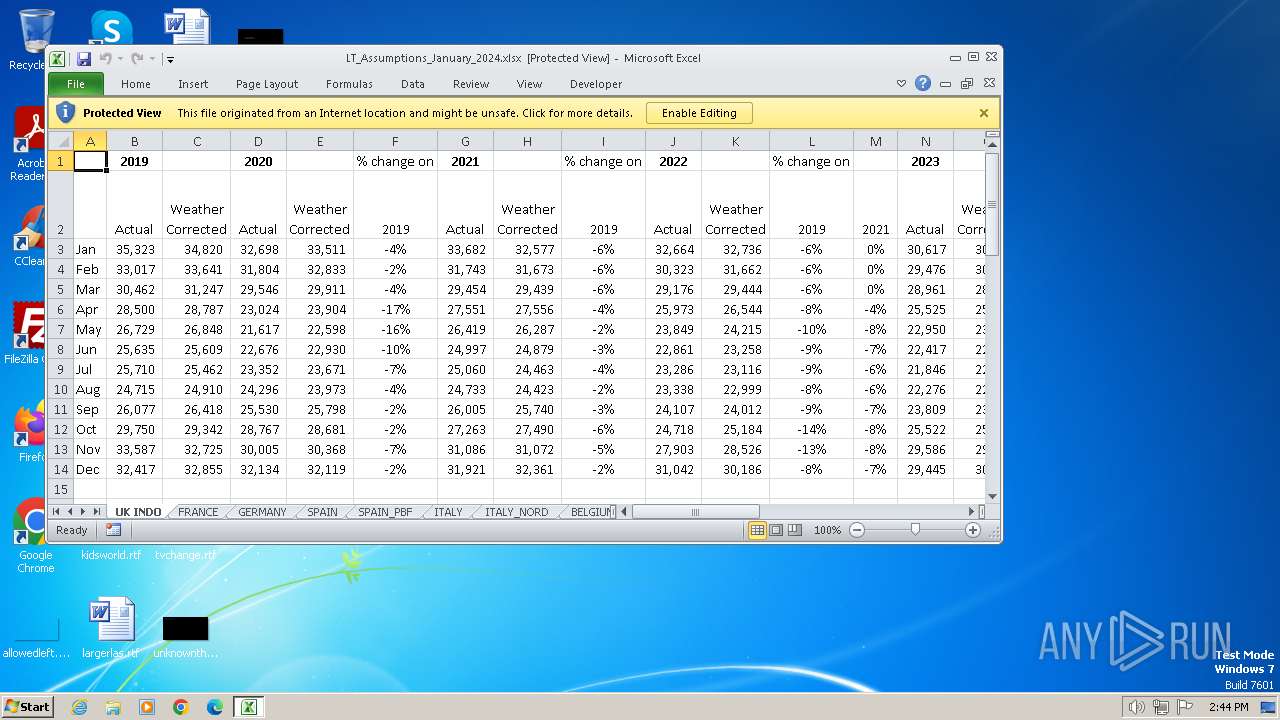Click the volume icon in system tray
The width and height of the screenshot is (1280, 720).
click(x=1136, y=707)
